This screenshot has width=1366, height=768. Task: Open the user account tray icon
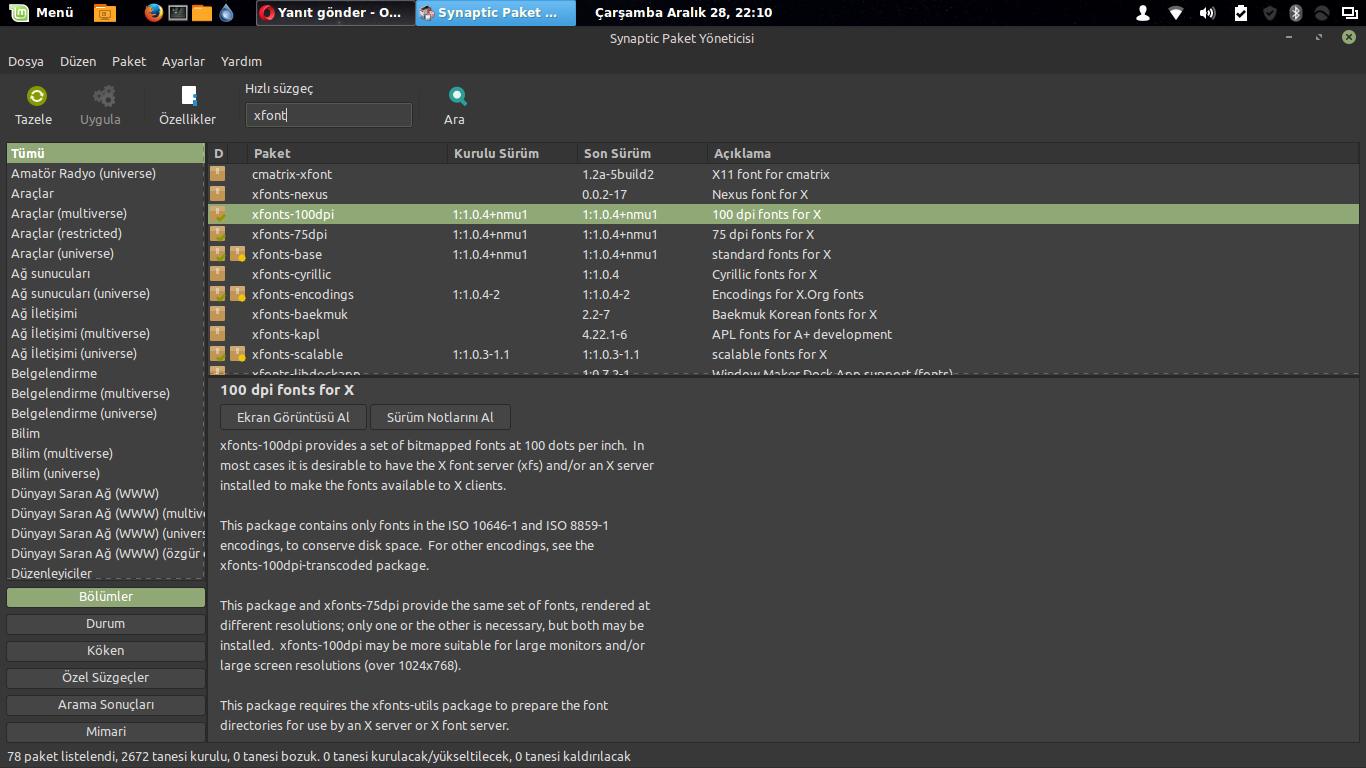click(1143, 13)
